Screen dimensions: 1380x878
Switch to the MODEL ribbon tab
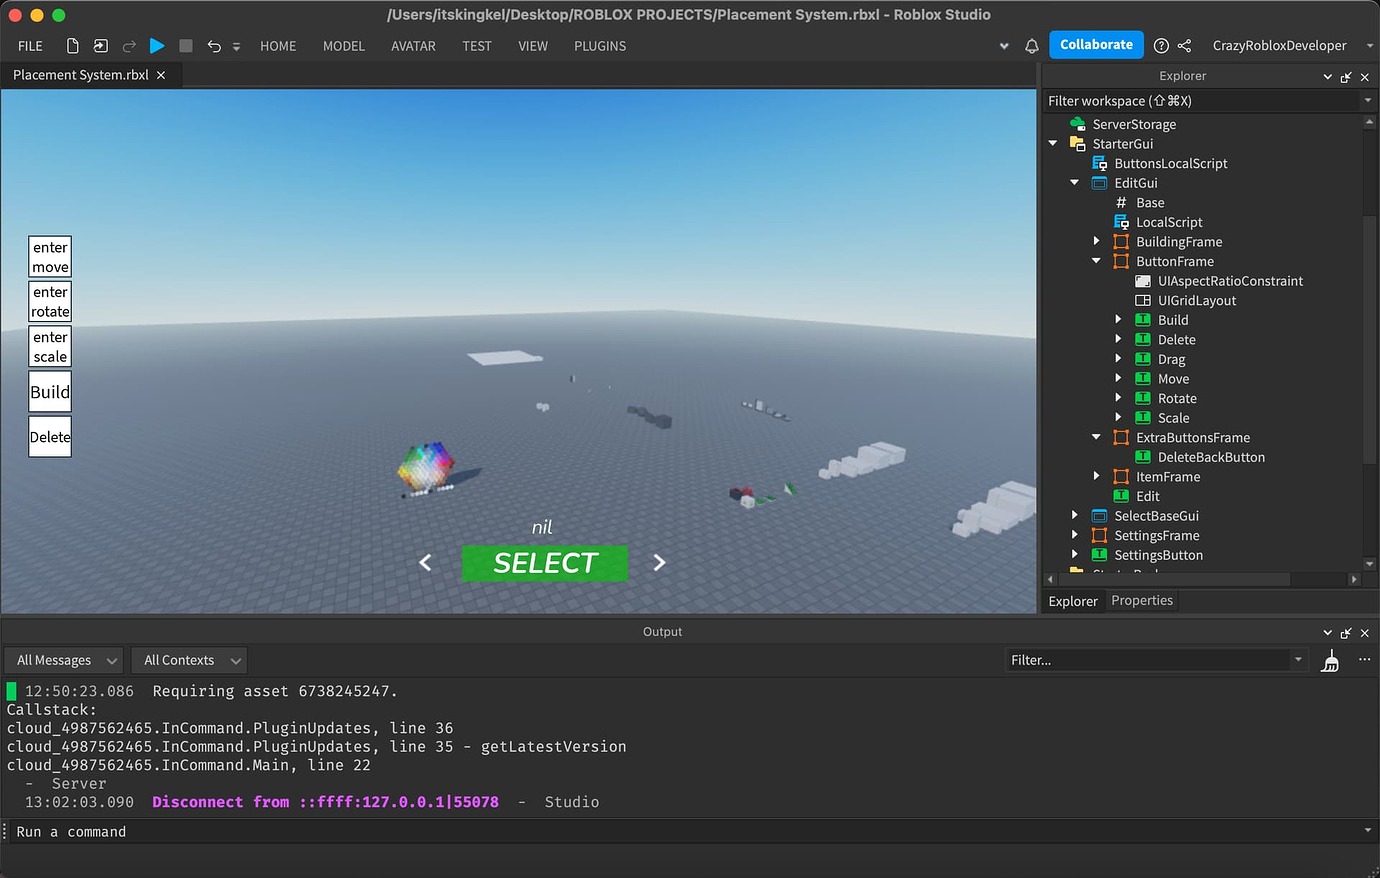(x=343, y=46)
